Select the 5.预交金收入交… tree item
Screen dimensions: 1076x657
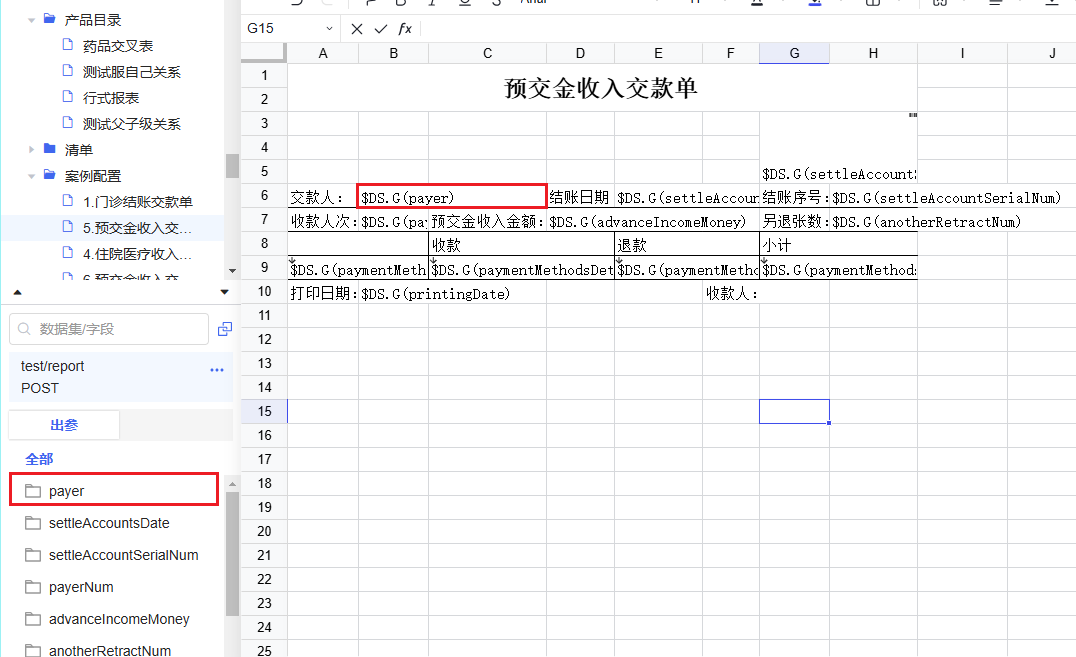pyautogui.click(x=137, y=228)
